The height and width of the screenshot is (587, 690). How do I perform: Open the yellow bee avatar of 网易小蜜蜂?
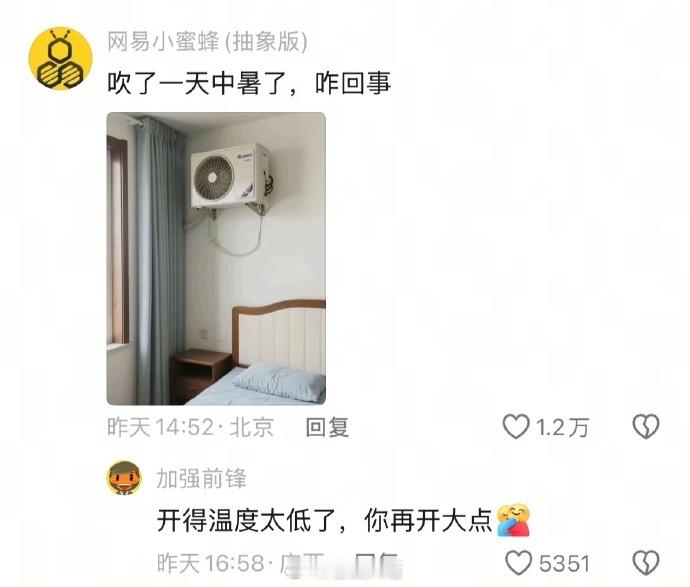pyautogui.click(x=60, y=59)
